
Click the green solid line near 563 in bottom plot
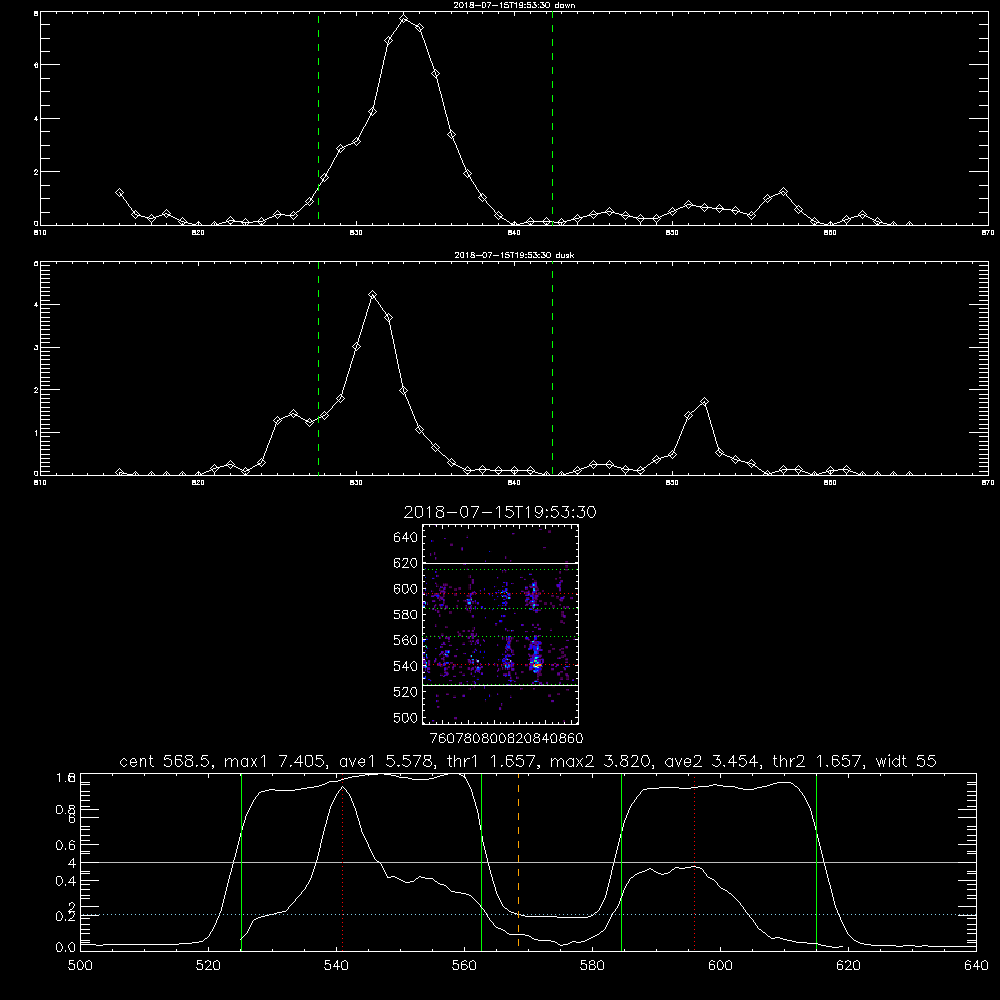[482, 861]
